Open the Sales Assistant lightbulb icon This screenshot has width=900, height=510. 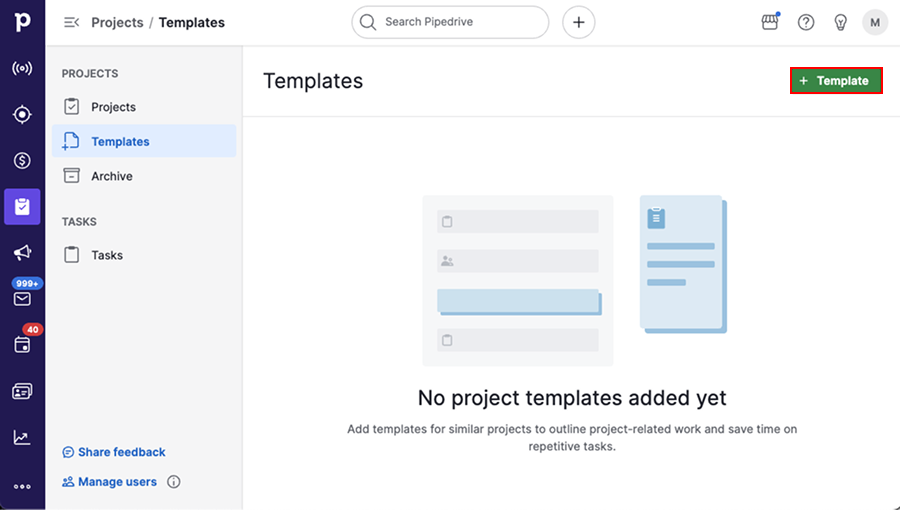[x=840, y=22]
